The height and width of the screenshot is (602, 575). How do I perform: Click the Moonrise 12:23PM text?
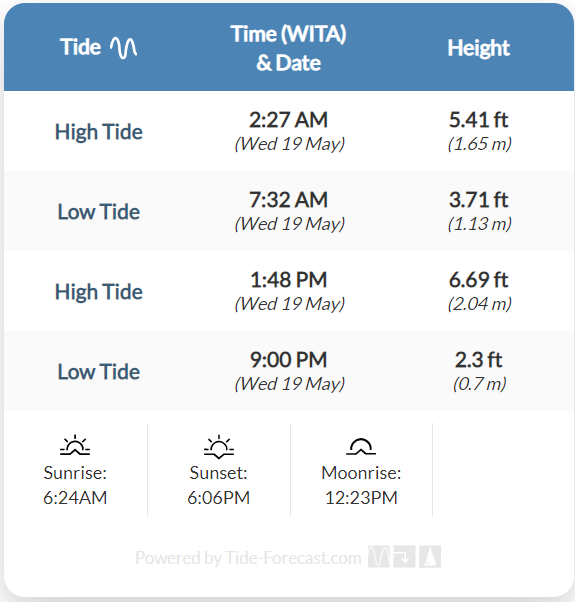[361, 485]
